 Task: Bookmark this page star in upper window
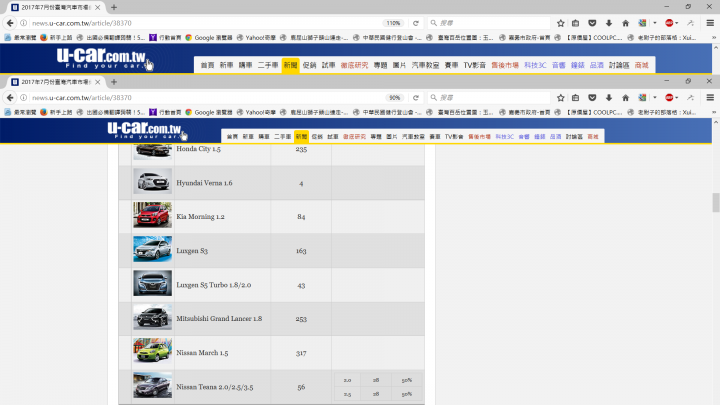pyautogui.click(x=561, y=23)
